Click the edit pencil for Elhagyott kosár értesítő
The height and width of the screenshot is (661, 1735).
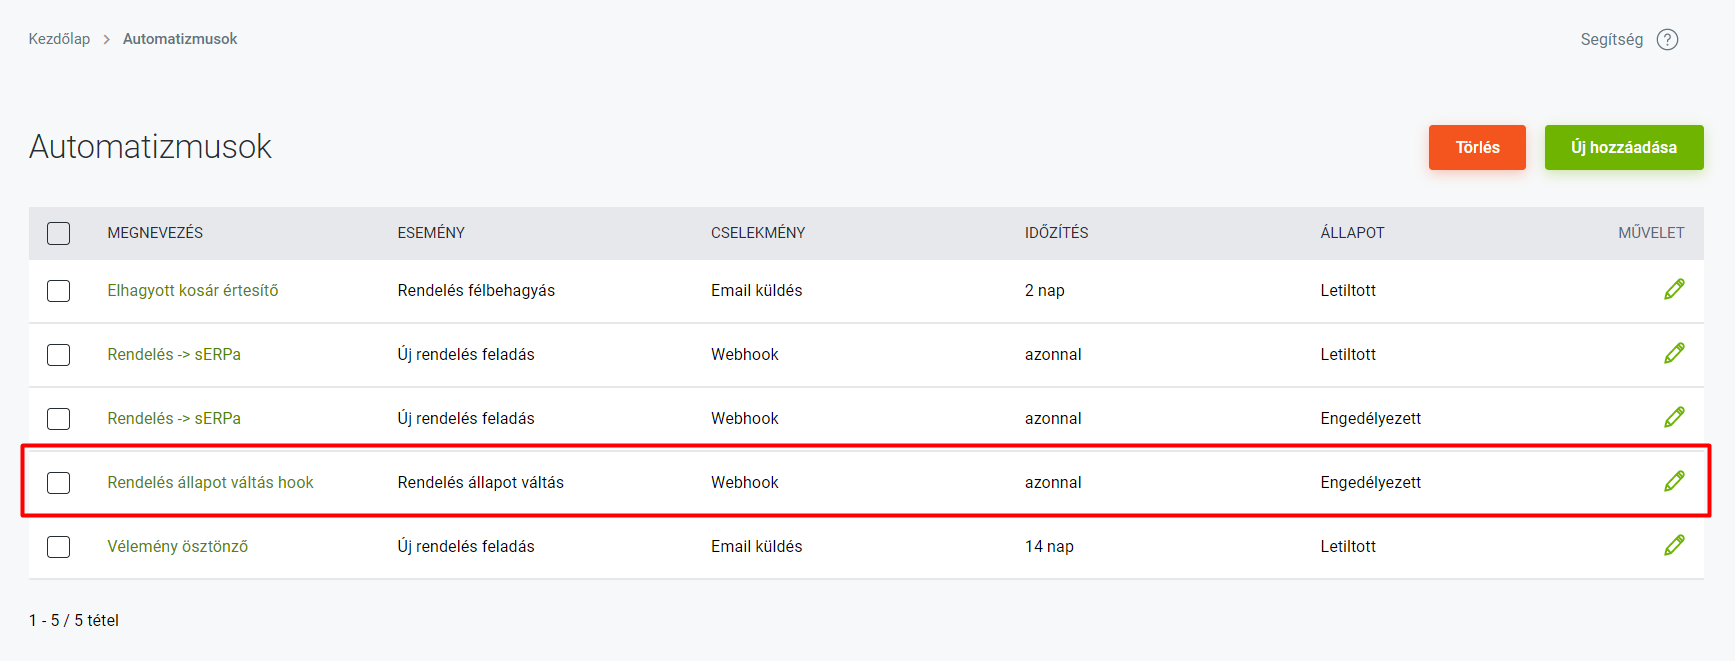click(1674, 290)
